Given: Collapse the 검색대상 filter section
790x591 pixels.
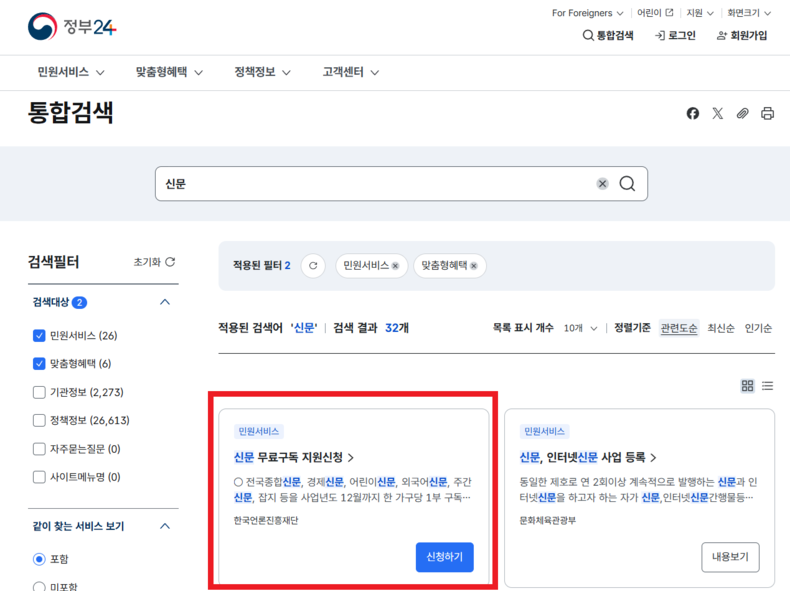Looking at the screenshot, I should coord(165,302).
